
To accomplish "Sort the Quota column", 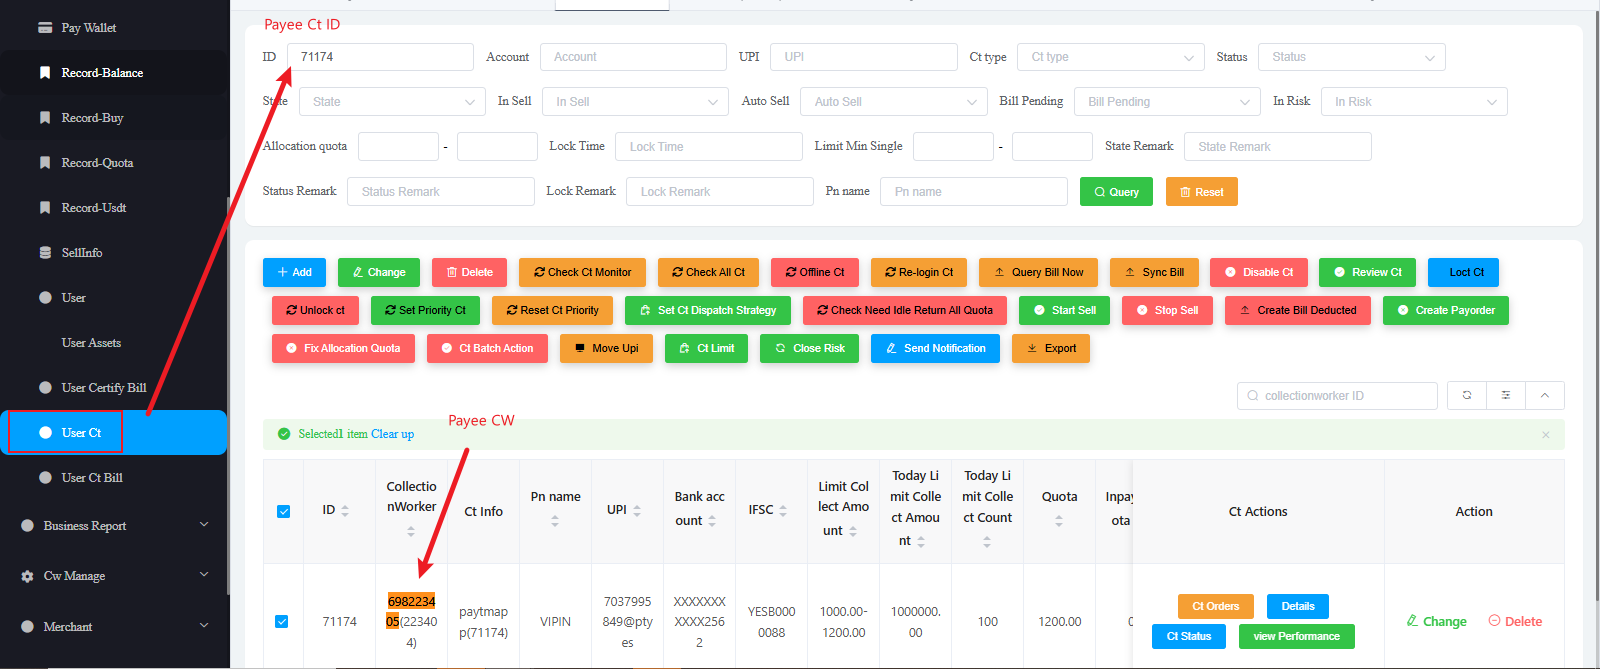I will [x=1059, y=520].
